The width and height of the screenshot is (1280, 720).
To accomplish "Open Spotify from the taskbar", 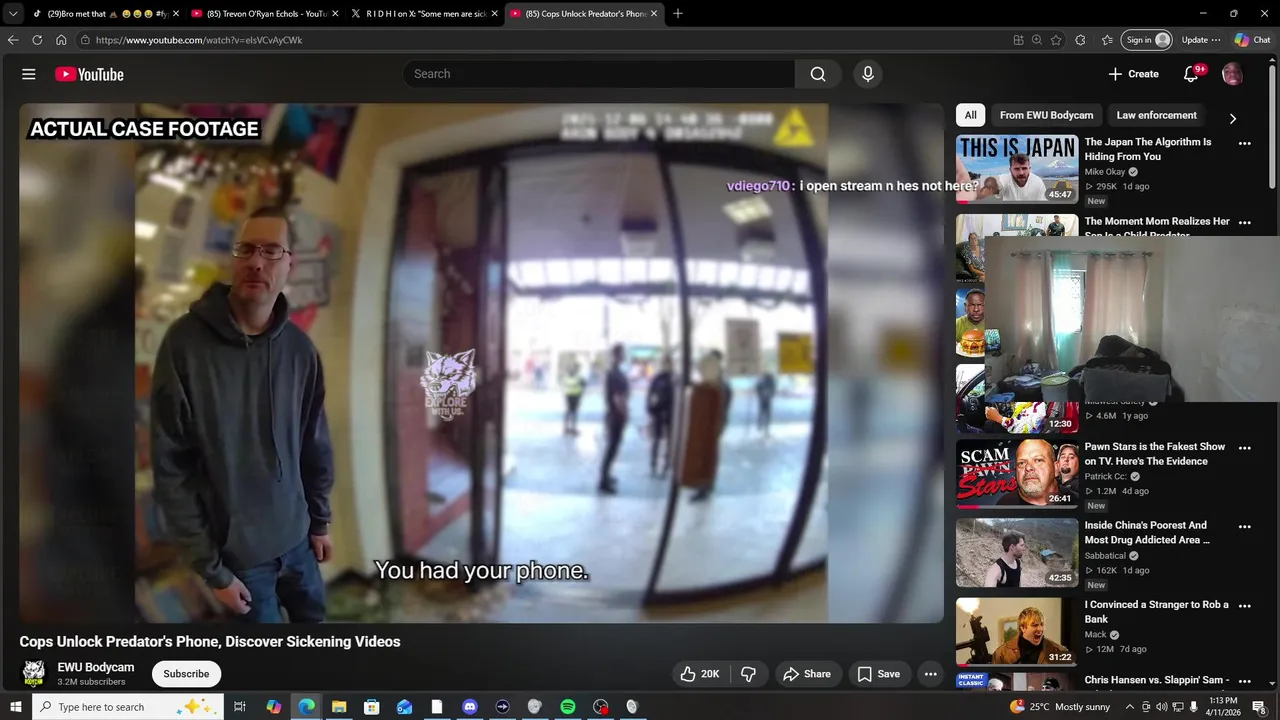I will point(567,707).
